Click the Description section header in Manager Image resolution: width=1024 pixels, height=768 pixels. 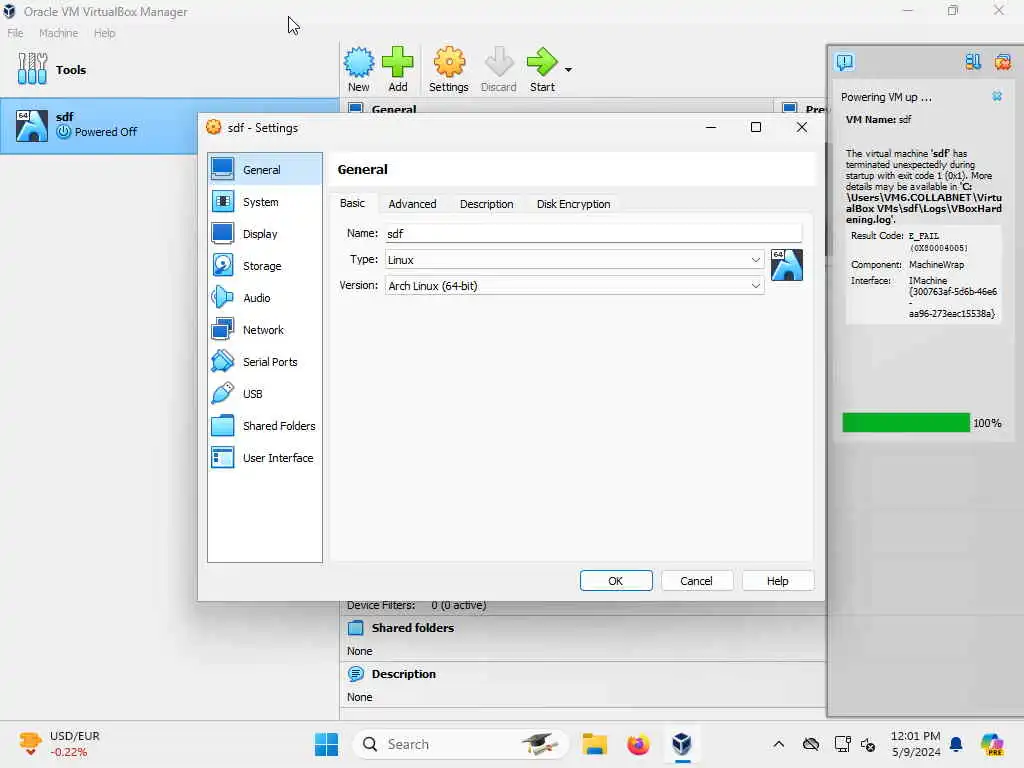tap(403, 674)
